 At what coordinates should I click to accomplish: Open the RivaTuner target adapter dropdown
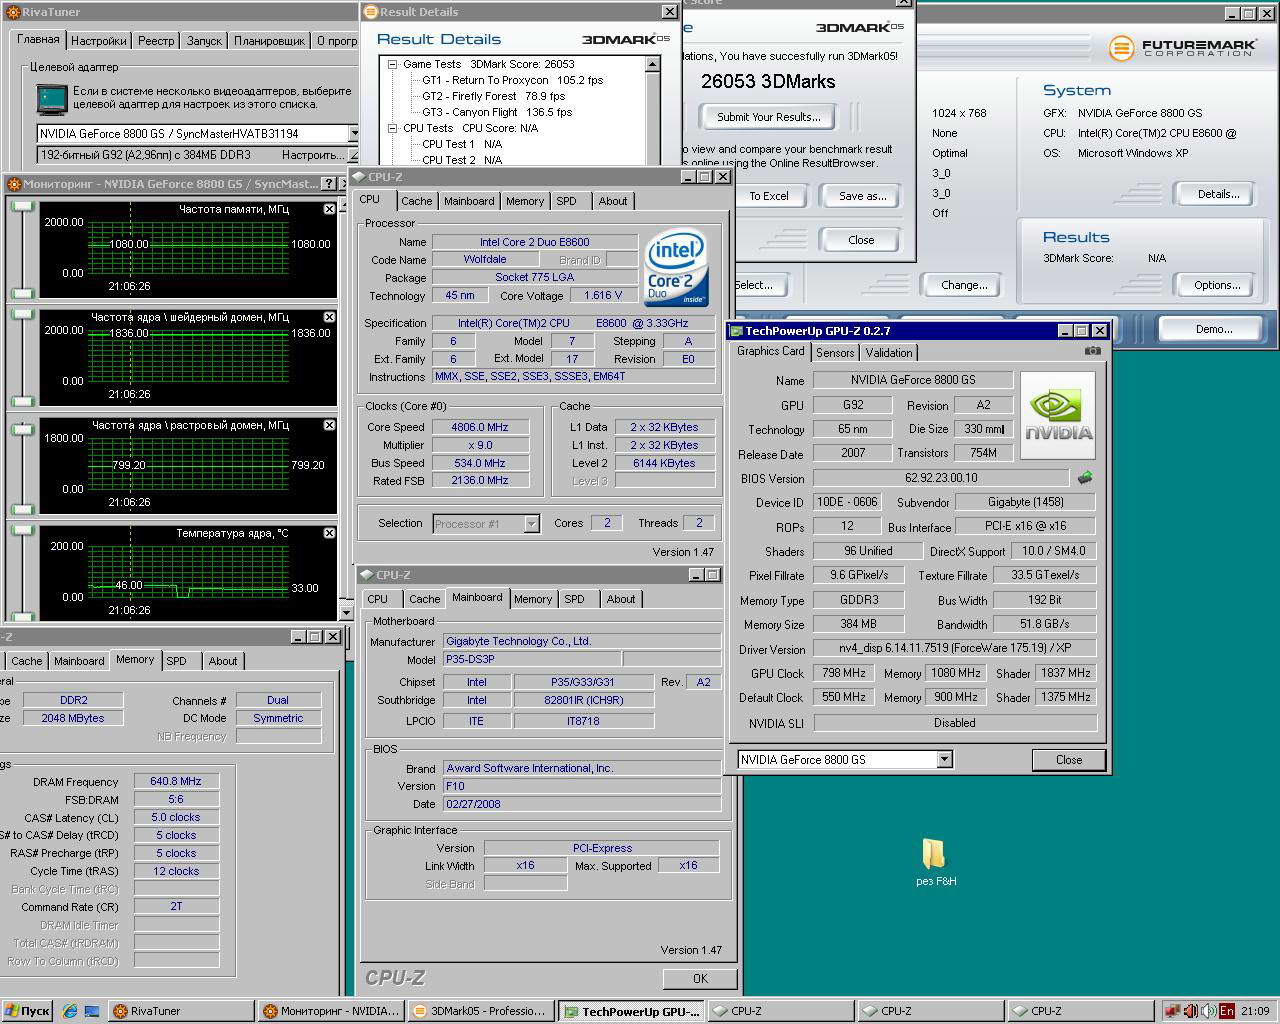(352, 133)
